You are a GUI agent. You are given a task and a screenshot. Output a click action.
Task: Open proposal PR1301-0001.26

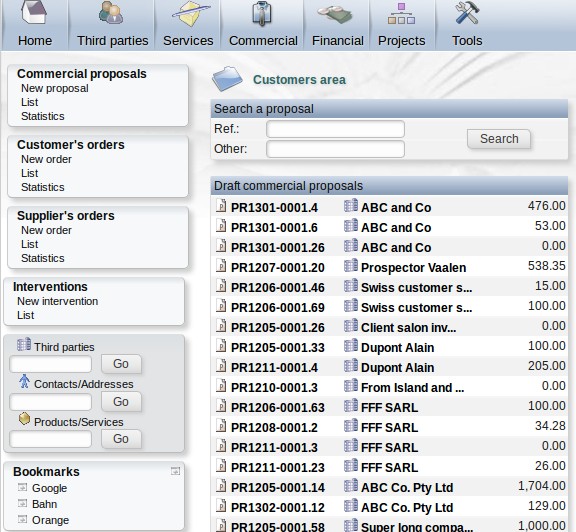pyautogui.click(x=278, y=248)
